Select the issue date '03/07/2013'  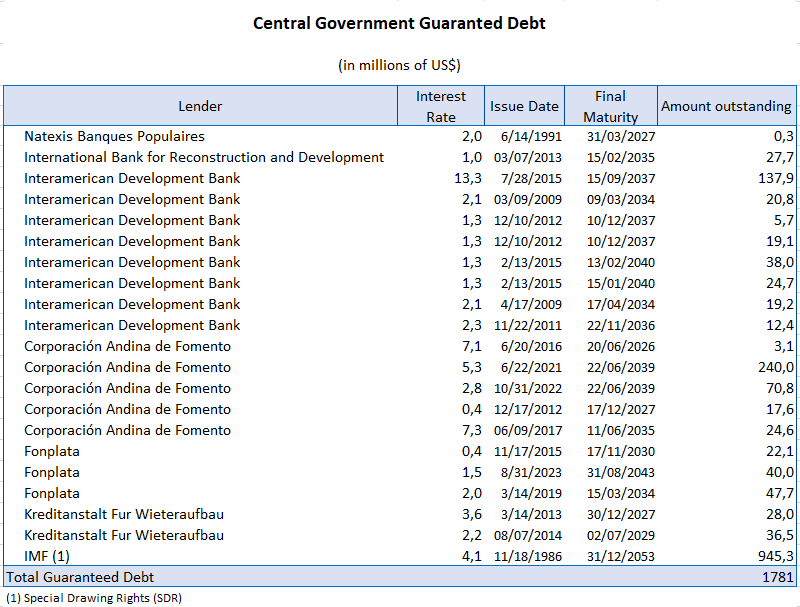coord(528,158)
